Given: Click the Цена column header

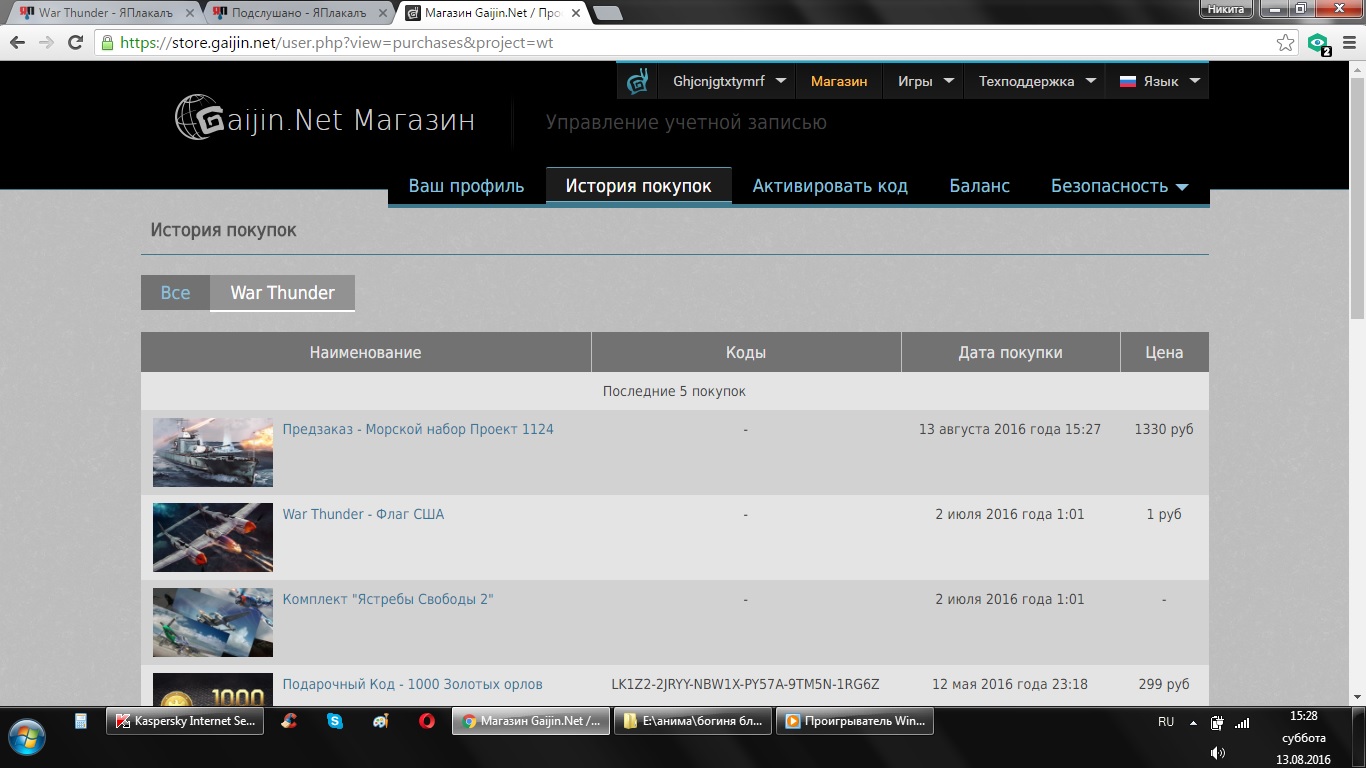Looking at the screenshot, I should point(1165,352).
